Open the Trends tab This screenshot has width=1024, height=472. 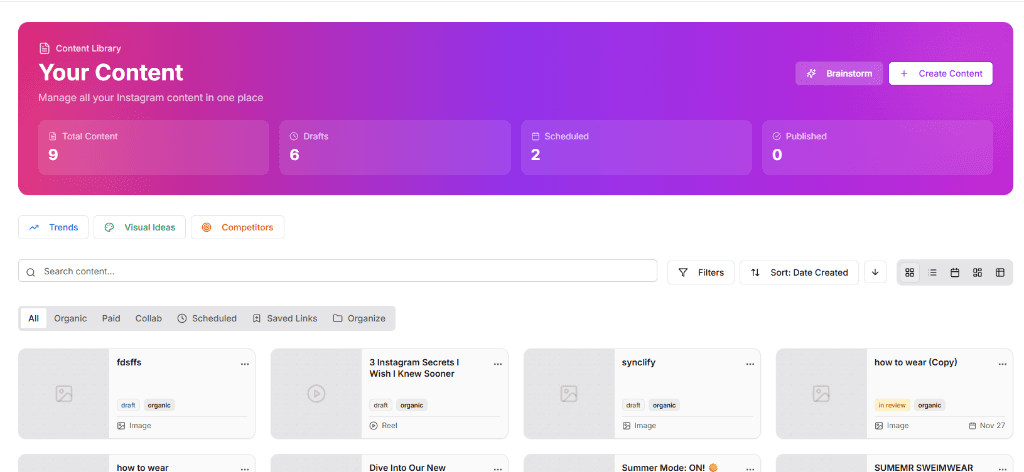click(54, 227)
